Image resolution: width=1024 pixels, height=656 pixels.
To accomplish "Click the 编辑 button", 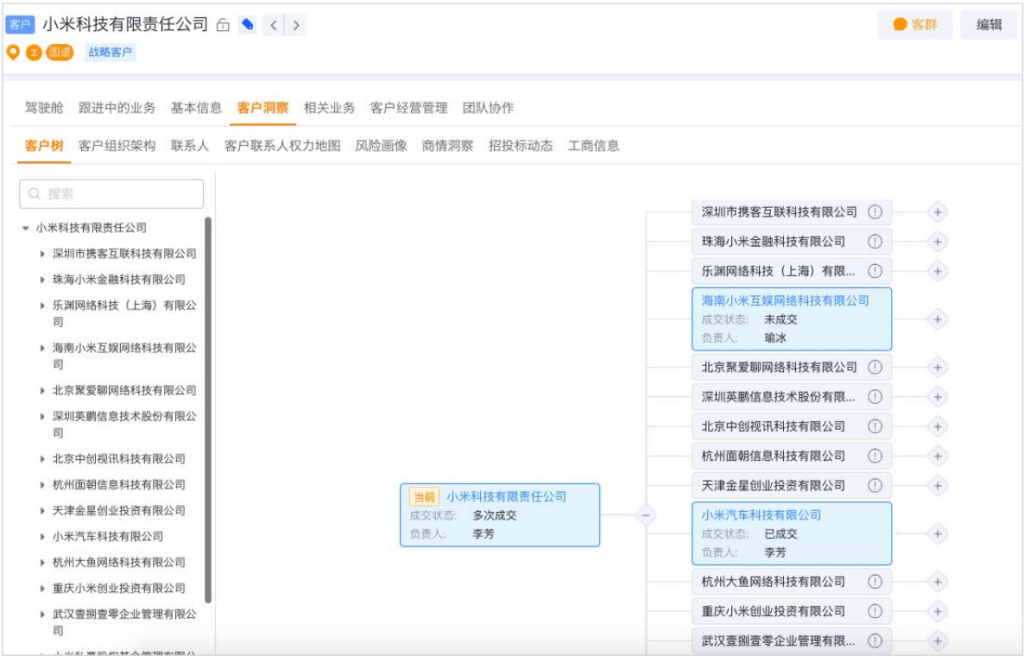I will 988,25.
